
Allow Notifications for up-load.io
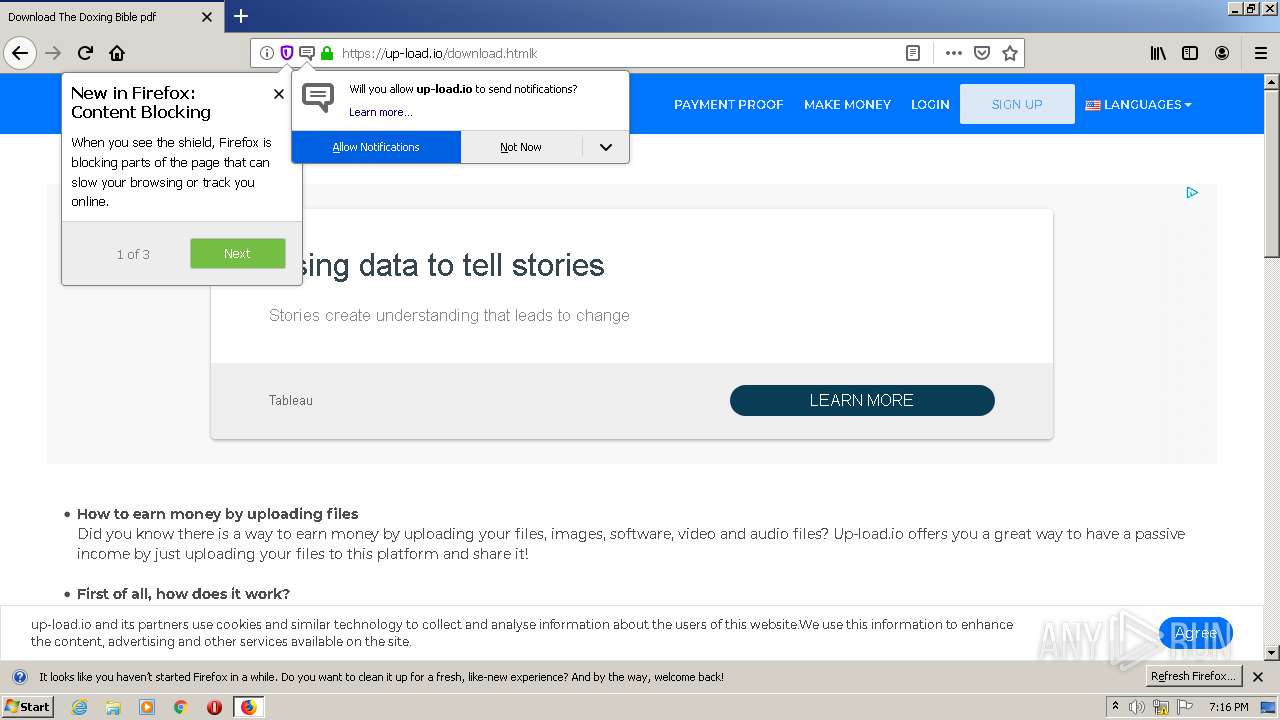tap(376, 147)
